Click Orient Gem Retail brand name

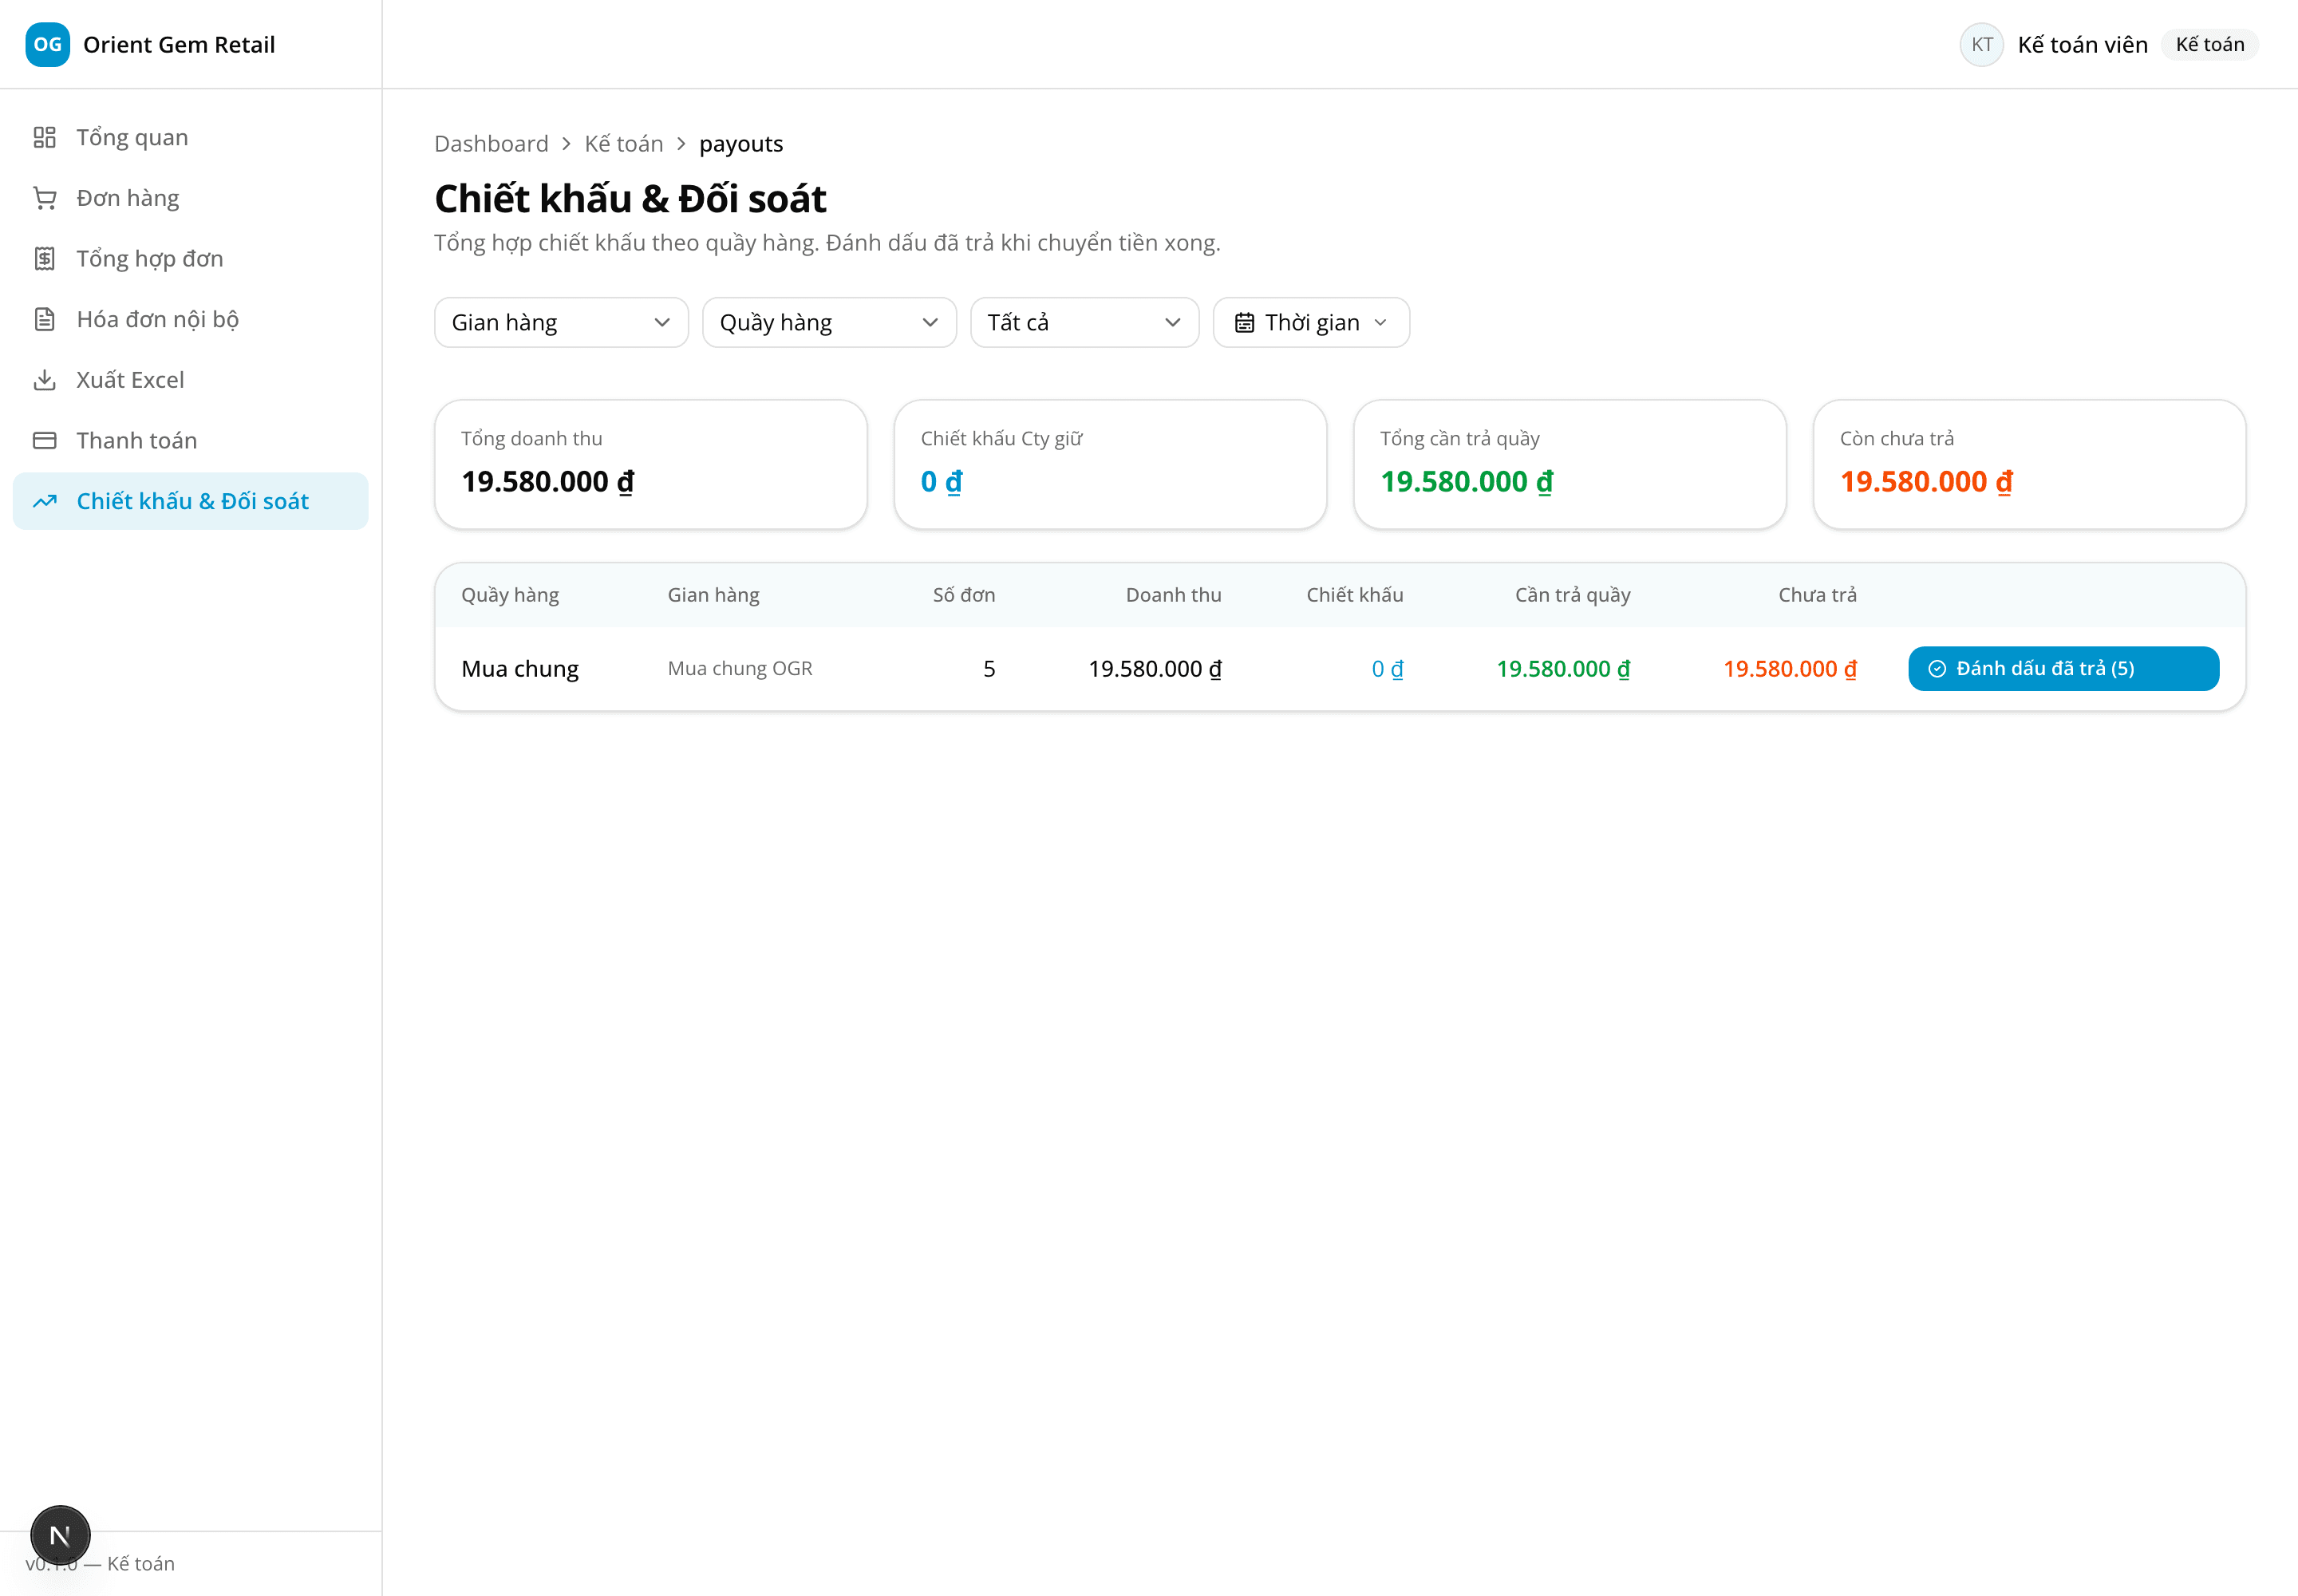[179, 45]
